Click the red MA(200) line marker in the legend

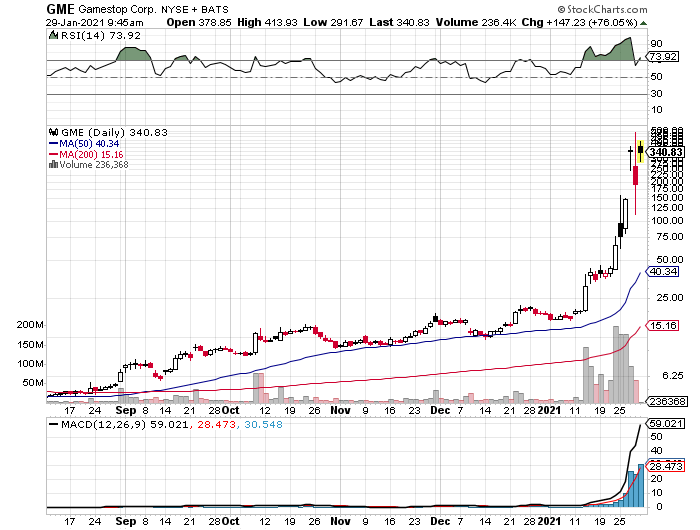[53, 154]
